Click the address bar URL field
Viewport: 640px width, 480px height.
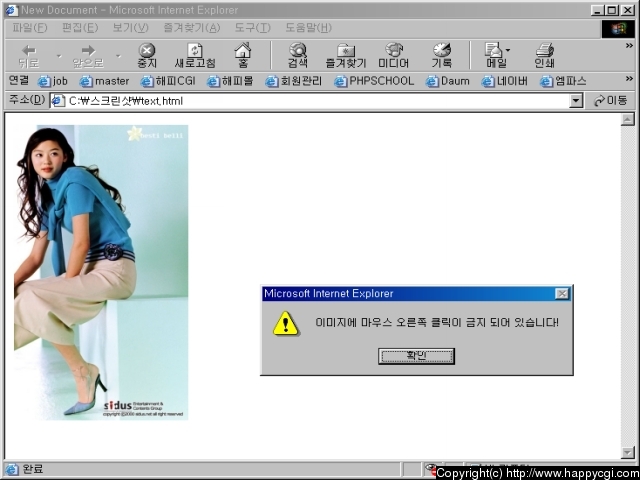[316, 101]
